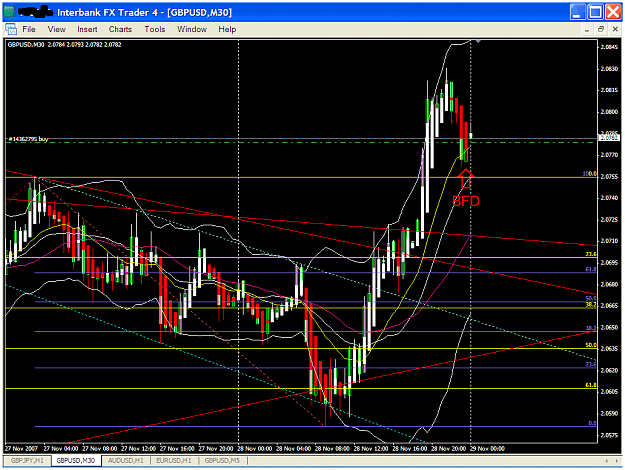
Task: Open the Insert menu
Action: (87, 29)
